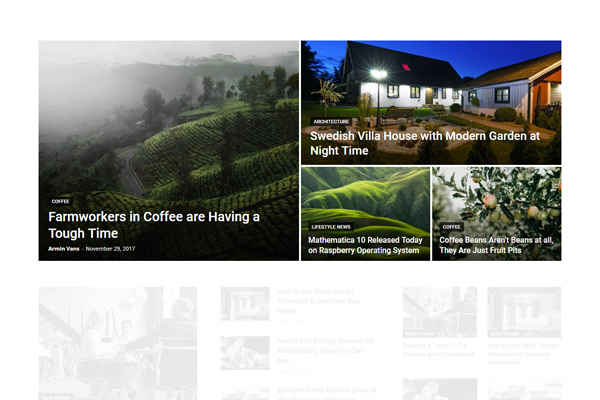Open SpringFest One Fashion Show article
The width and height of the screenshot is (600, 400).
coord(327,394)
